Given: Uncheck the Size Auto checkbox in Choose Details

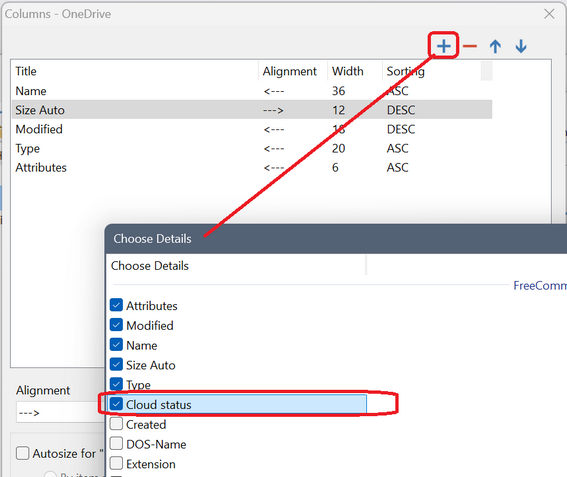Looking at the screenshot, I should click(116, 365).
